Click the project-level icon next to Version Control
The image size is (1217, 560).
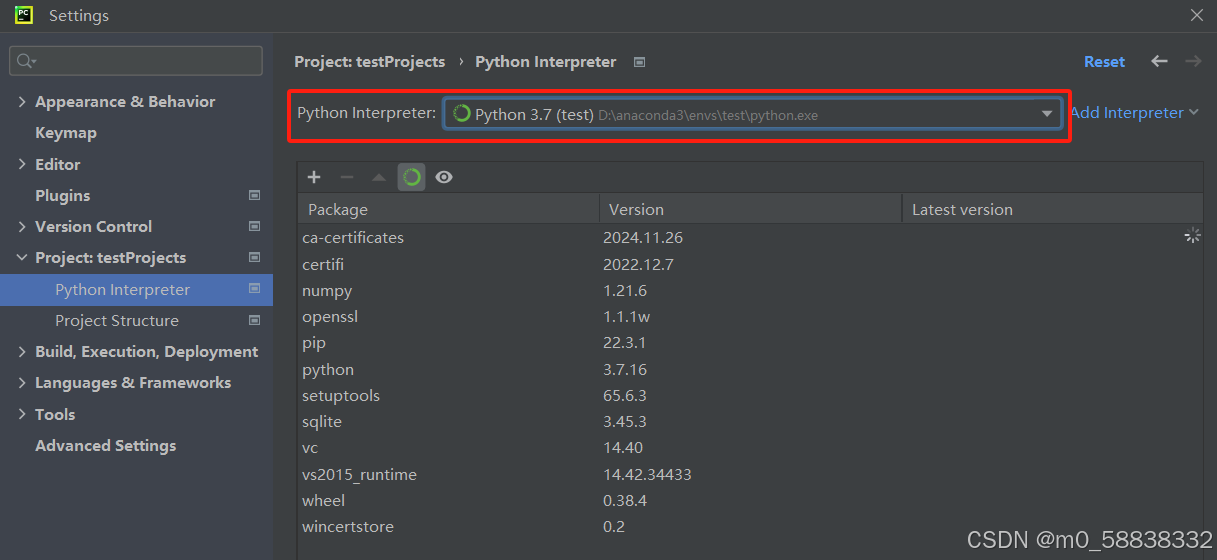tap(254, 226)
